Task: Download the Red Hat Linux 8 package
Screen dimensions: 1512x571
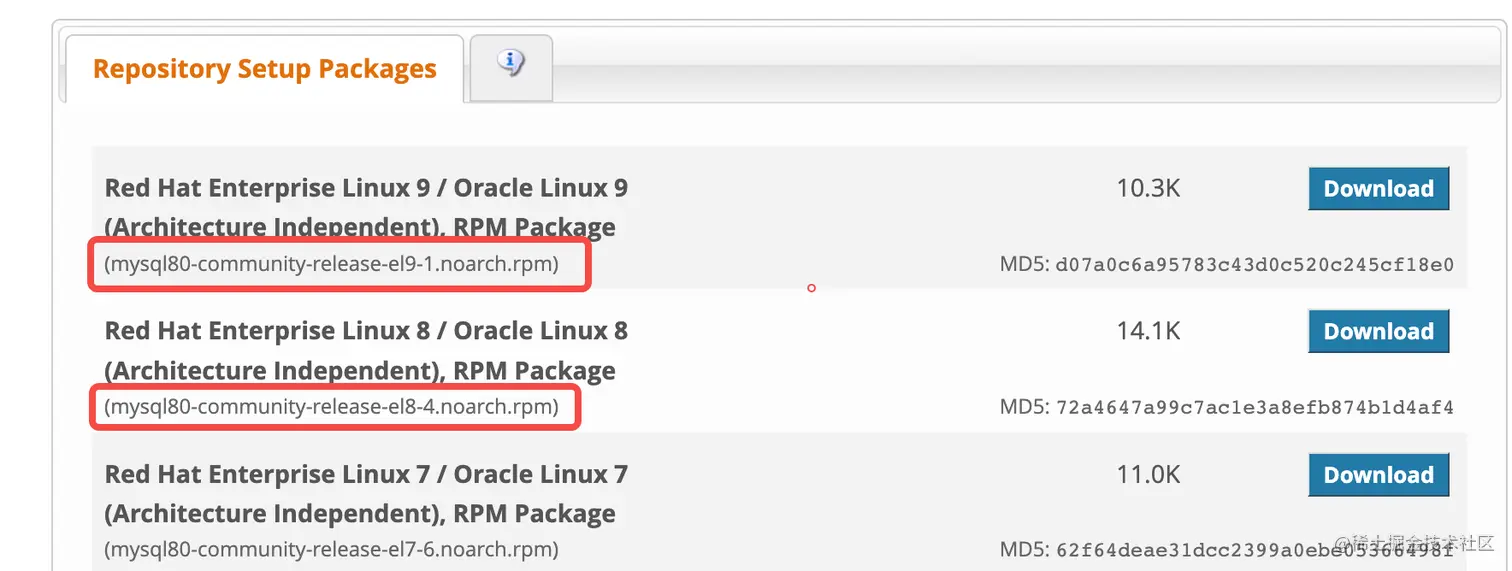Action: 1378,332
